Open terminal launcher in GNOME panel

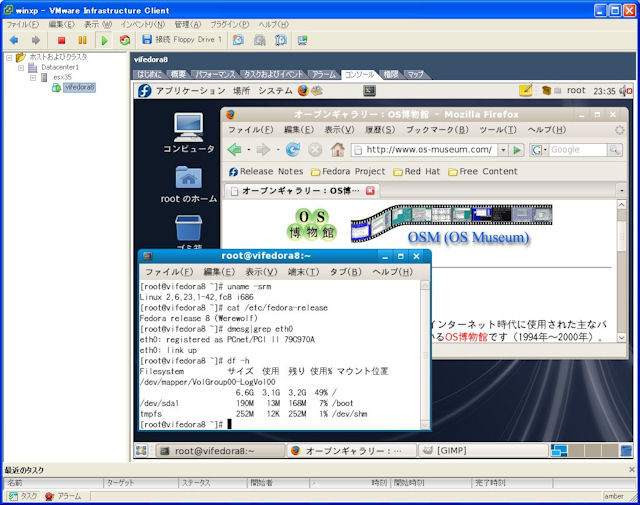coord(369,91)
